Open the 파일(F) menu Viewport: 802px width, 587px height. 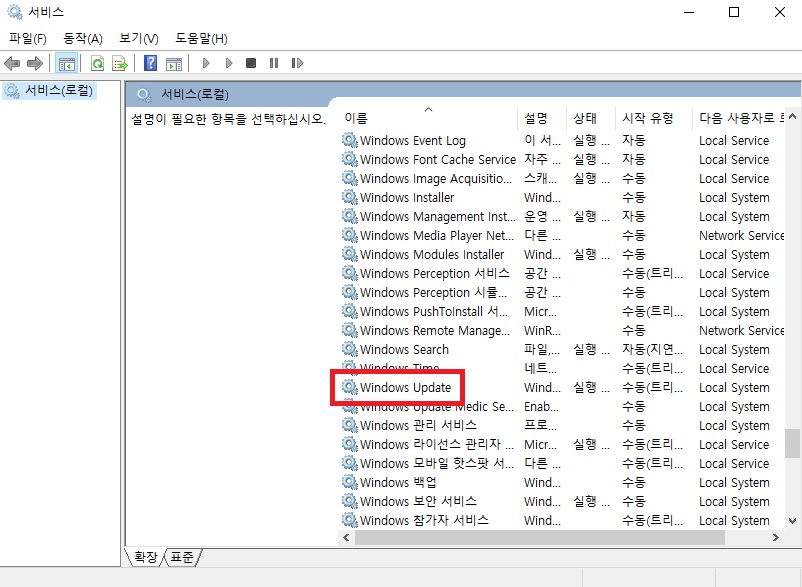pyautogui.click(x=28, y=38)
